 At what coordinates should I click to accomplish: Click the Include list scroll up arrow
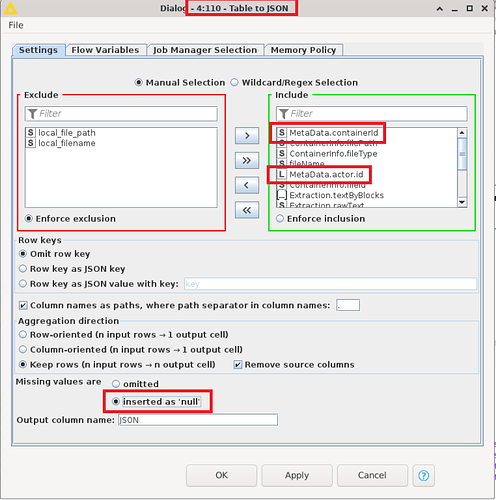coord(462,133)
